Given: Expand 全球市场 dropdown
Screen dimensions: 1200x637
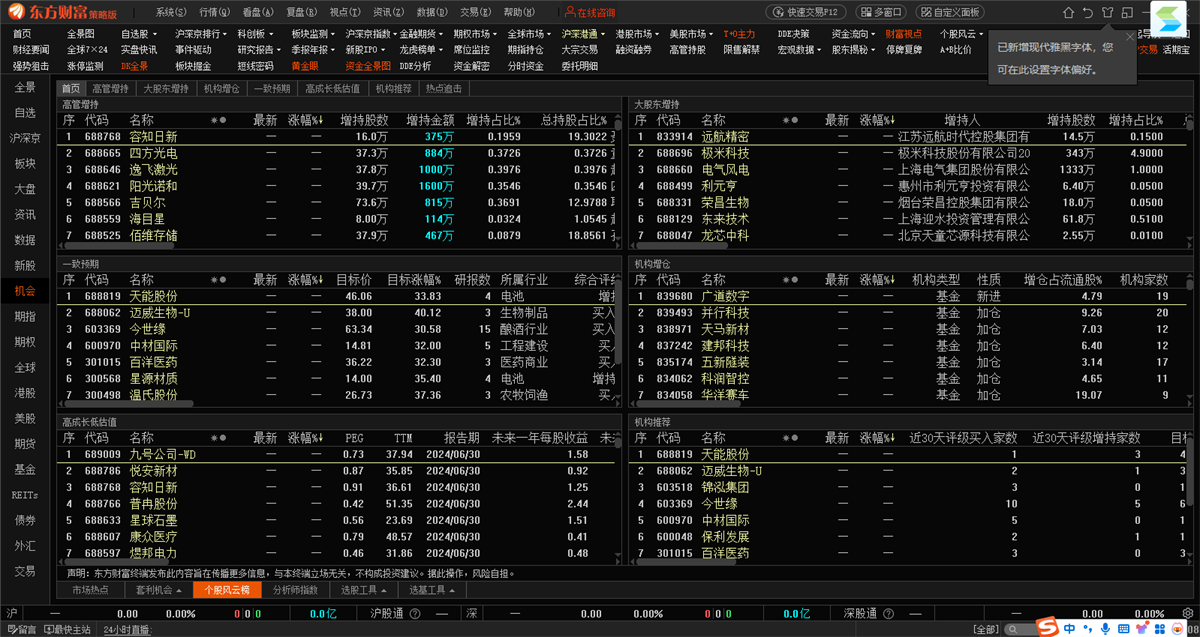Looking at the screenshot, I should pyautogui.click(x=528, y=34).
